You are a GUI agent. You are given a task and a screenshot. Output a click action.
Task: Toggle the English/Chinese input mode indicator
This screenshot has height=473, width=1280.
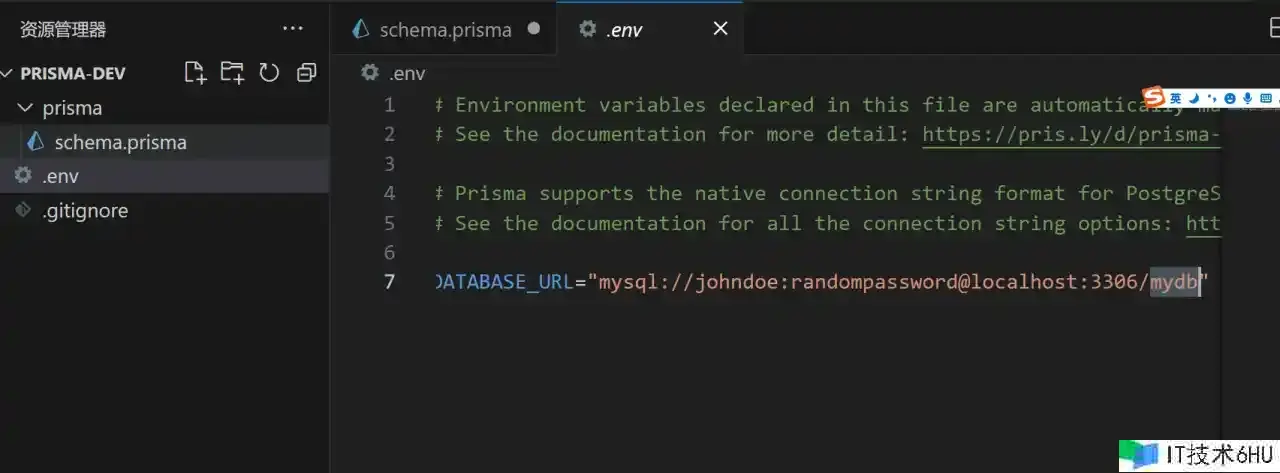pos(1176,98)
